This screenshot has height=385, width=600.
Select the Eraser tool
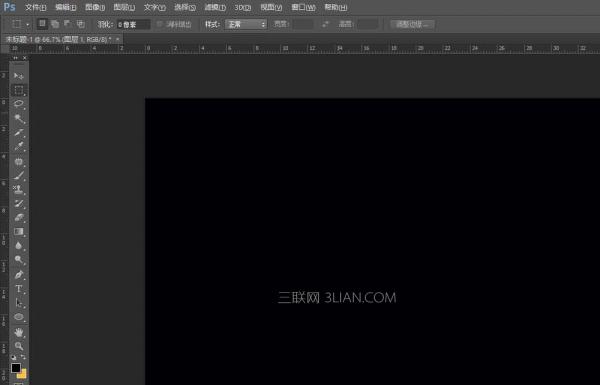click(x=18, y=217)
